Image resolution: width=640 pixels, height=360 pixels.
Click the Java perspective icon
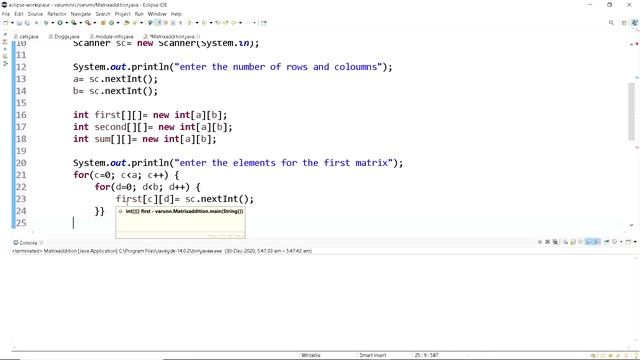pos(634,23)
